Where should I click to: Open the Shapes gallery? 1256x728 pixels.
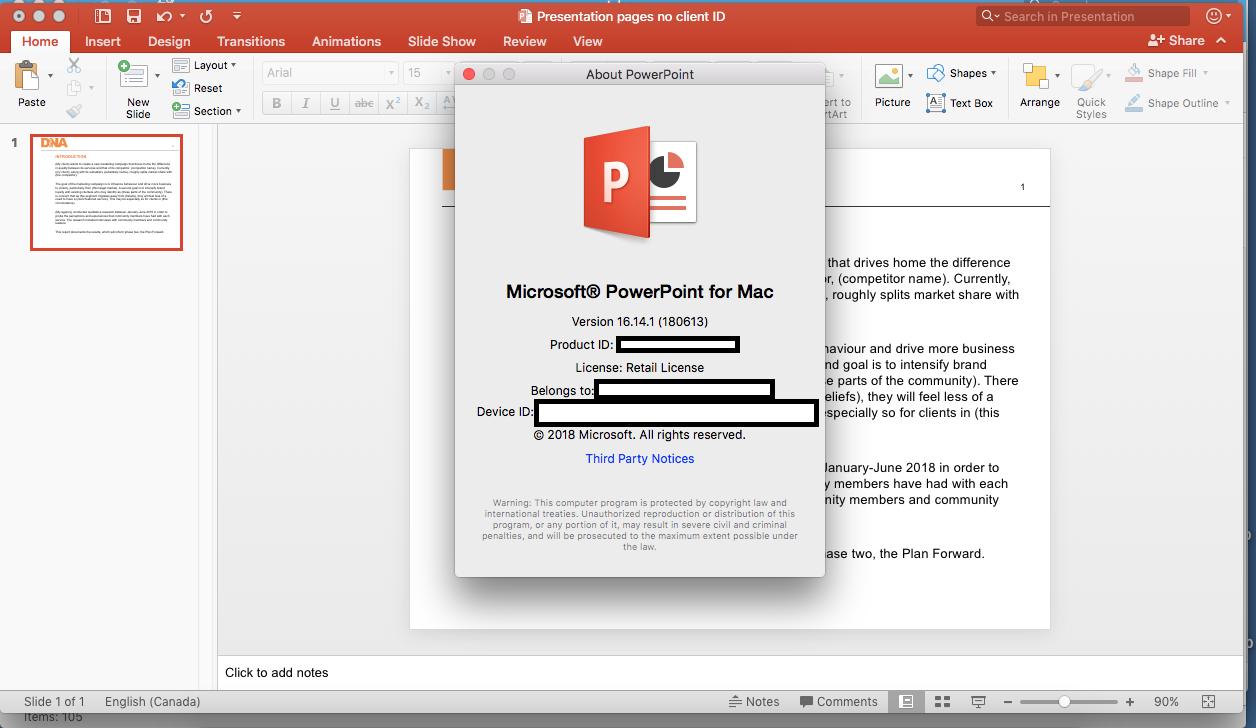pos(961,73)
